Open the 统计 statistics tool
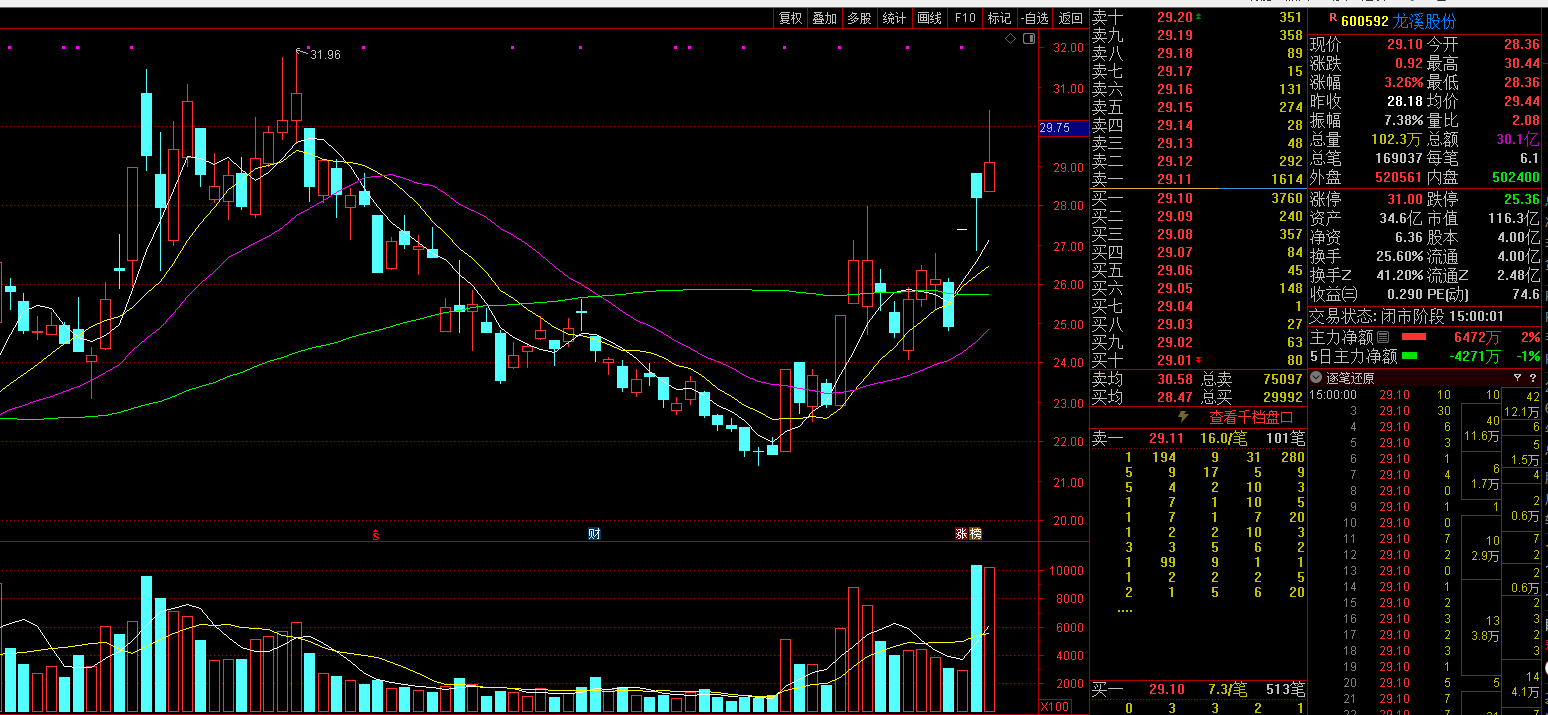Viewport: 1548px width, 715px height. [x=895, y=18]
